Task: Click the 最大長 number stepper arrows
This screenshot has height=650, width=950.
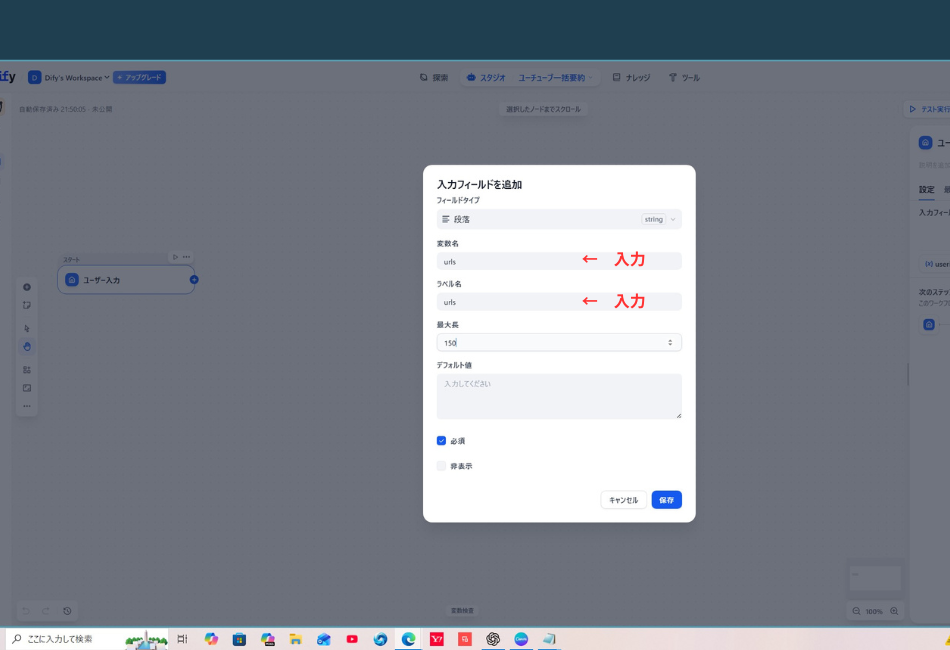Action: [x=670, y=343]
